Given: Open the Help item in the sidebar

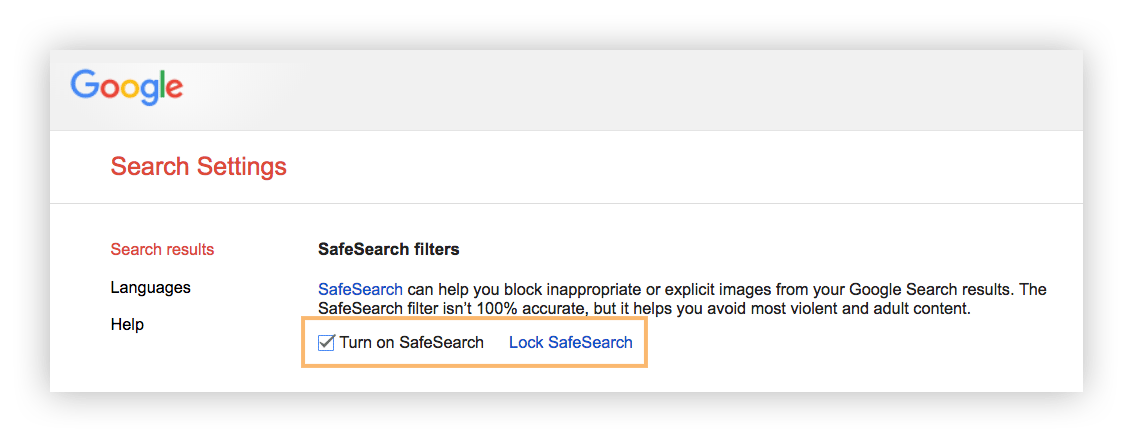Looking at the screenshot, I should (127, 325).
